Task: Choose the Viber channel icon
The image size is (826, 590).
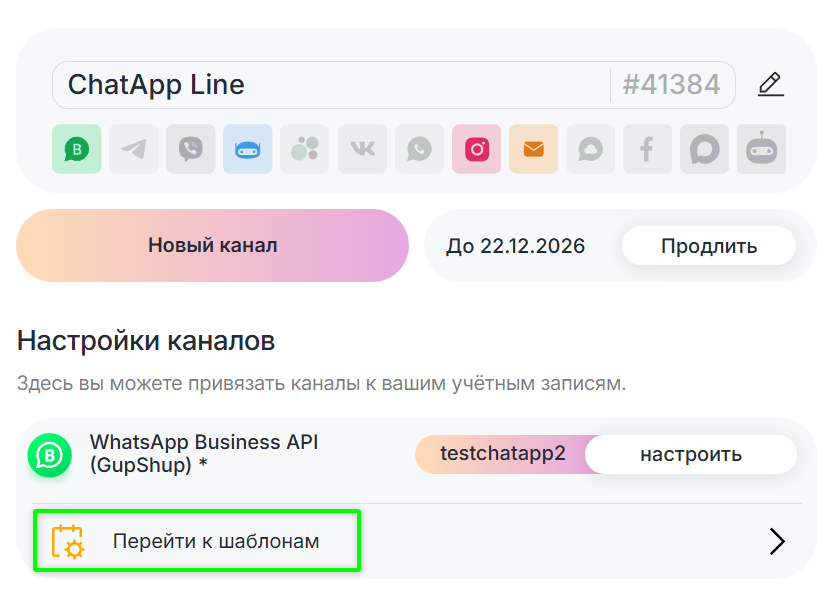Action: click(x=191, y=150)
